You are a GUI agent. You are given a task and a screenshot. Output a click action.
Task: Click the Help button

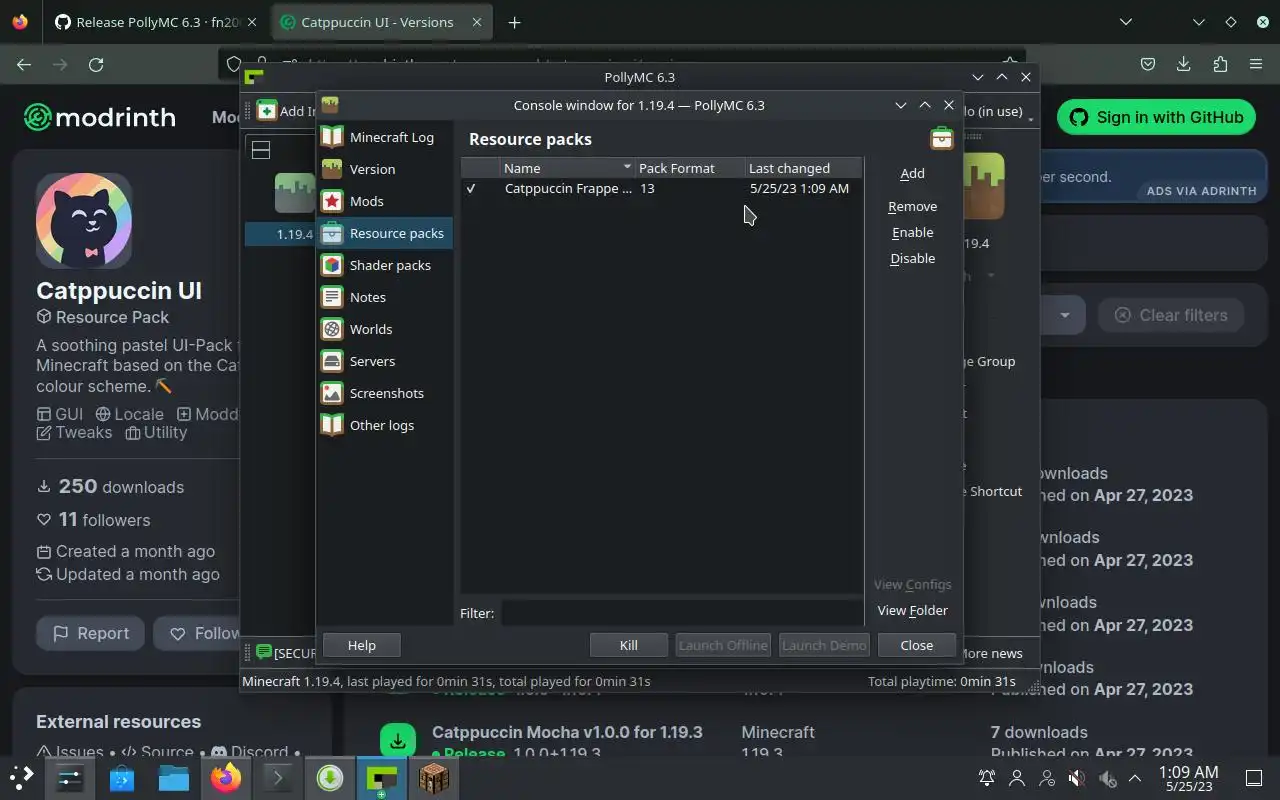coord(361,645)
